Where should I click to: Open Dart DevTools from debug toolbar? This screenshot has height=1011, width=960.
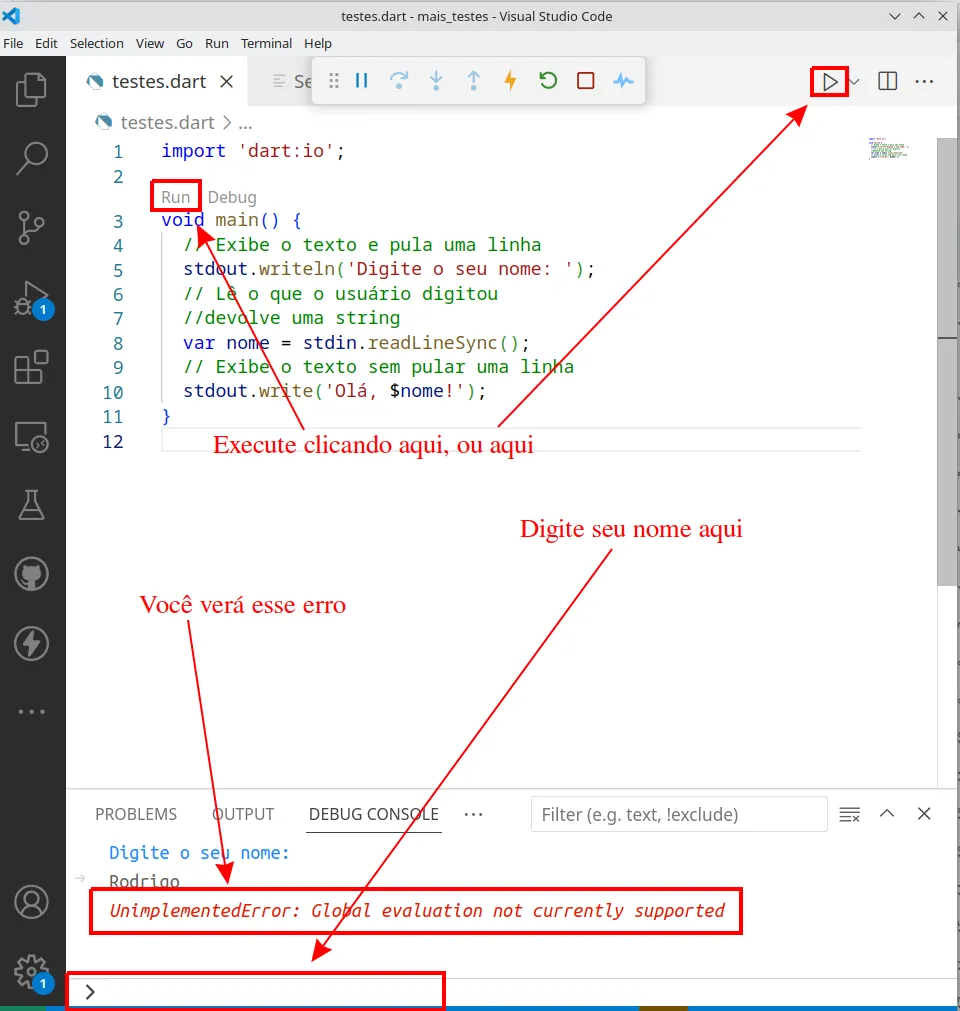pyautogui.click(x=623, y=81)
